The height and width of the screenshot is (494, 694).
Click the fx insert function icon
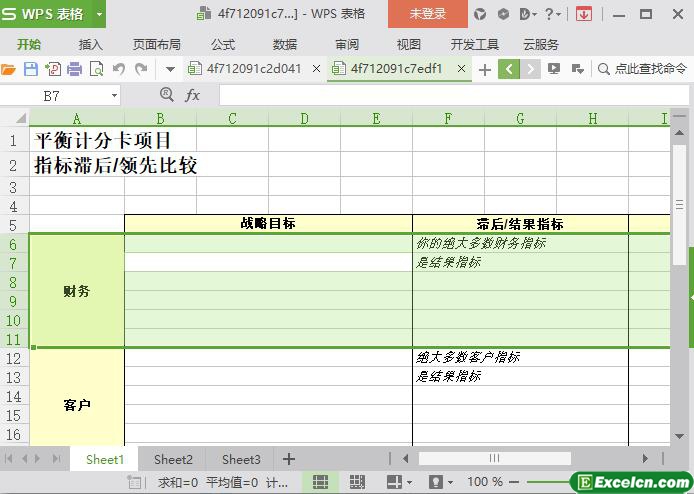pyautogui.click(x=192, y=95)
